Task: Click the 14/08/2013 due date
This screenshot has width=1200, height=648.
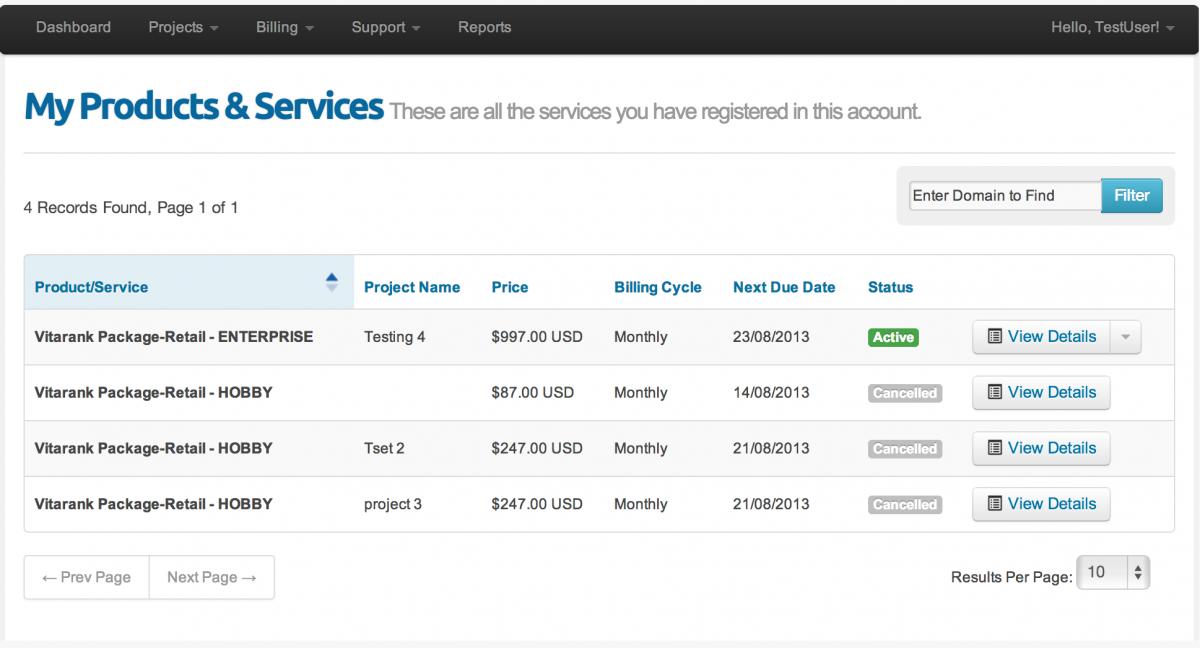Action: coord(771,393)
